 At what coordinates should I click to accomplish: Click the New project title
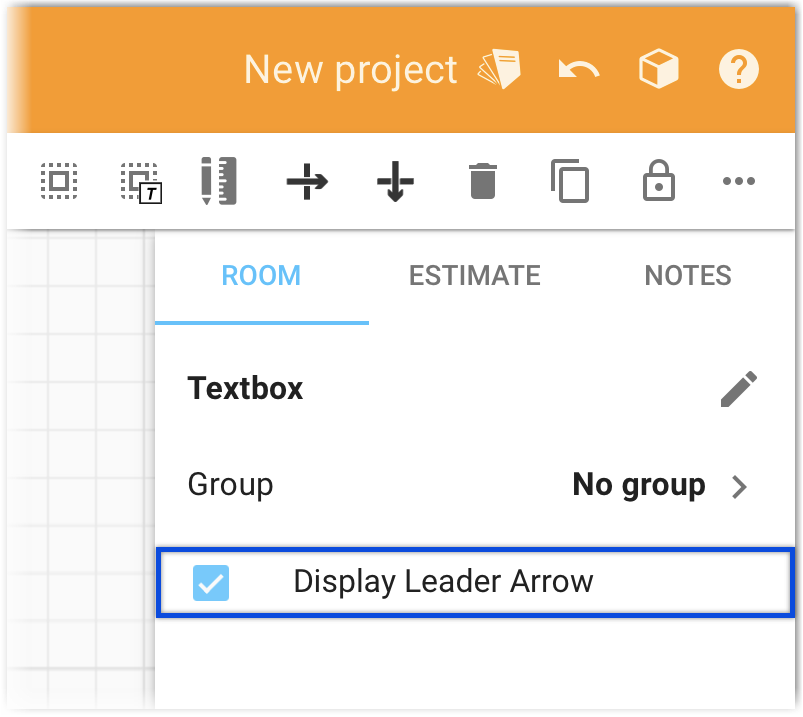pos(350,70)
